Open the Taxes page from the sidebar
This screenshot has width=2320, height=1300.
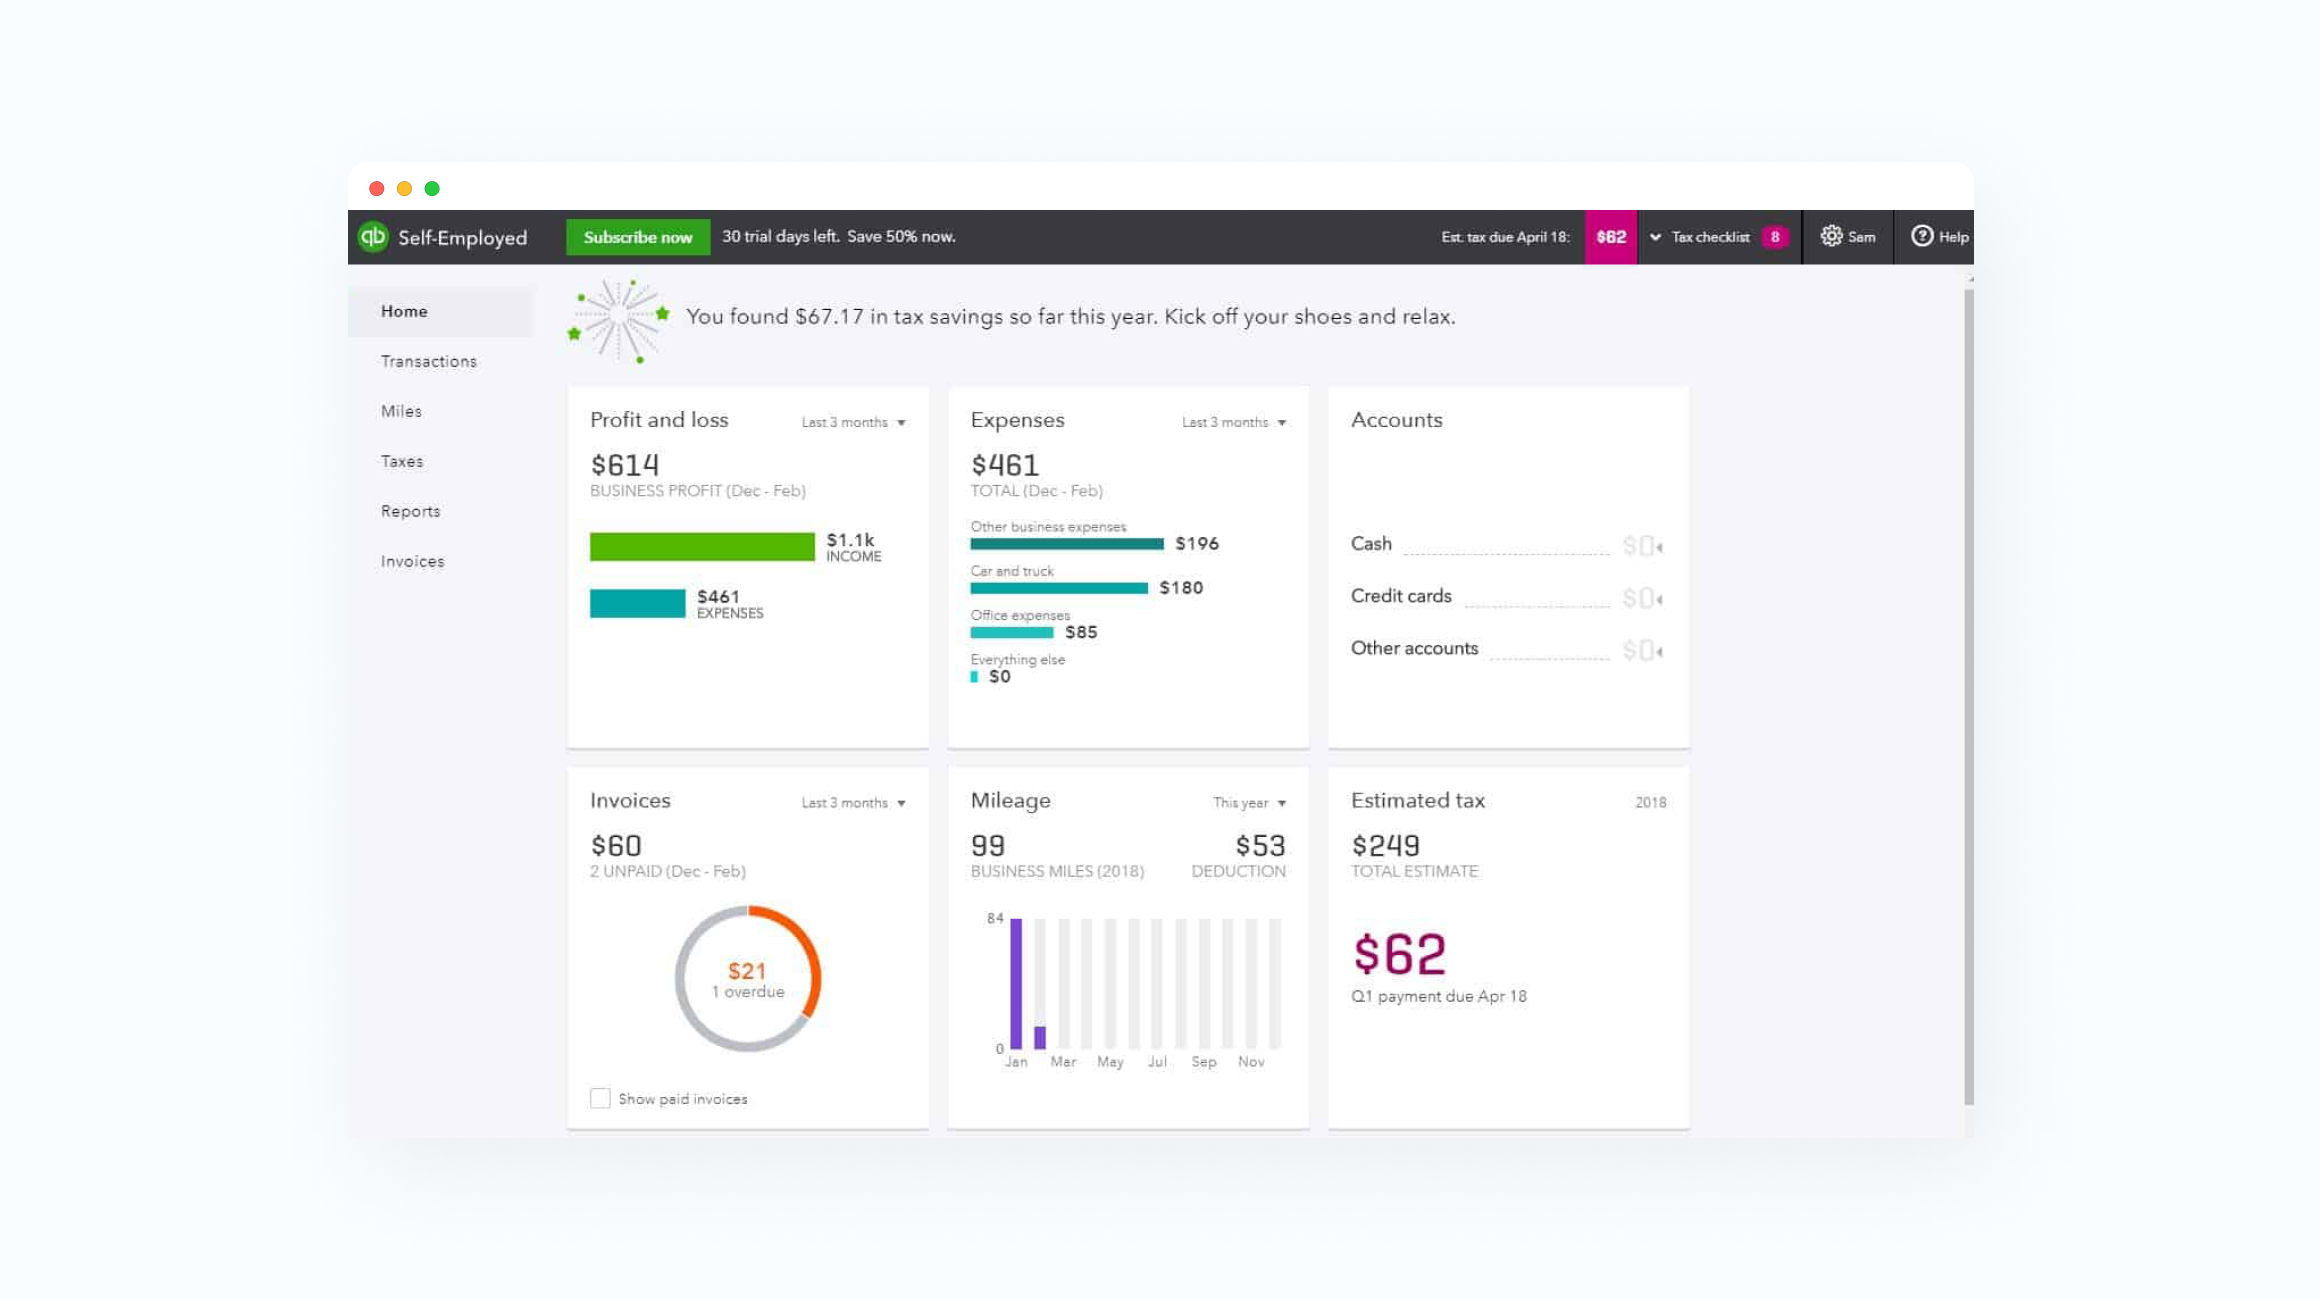(x=401, y=461)
